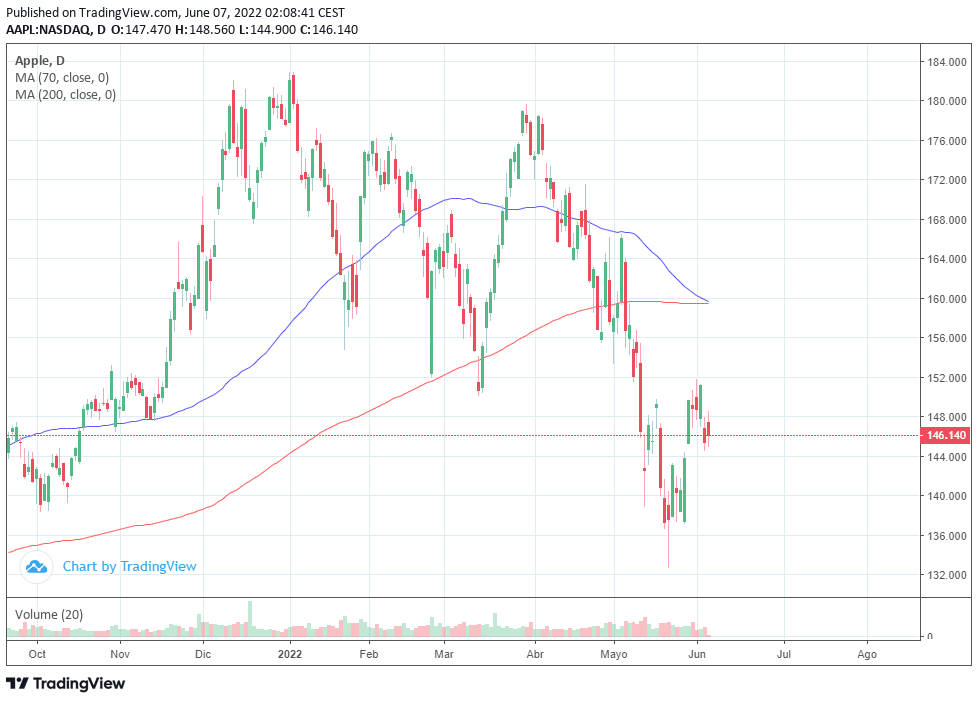Click the O:147.470 open value
The width and height of the screenshot is (978, 702).
[141, 29]
